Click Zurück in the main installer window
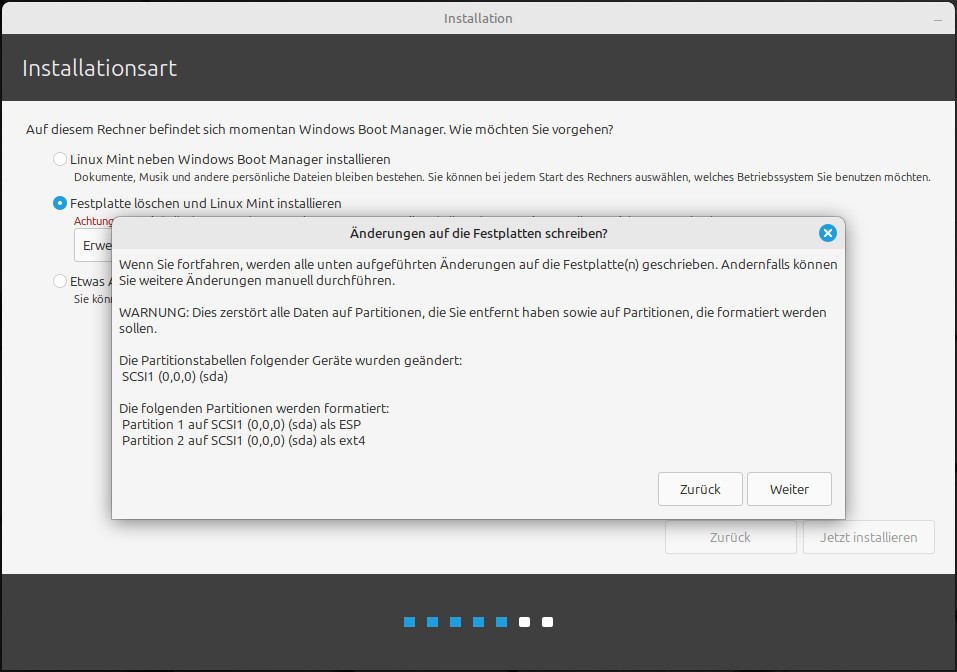The image size is (957, 672). click(731, 537)
